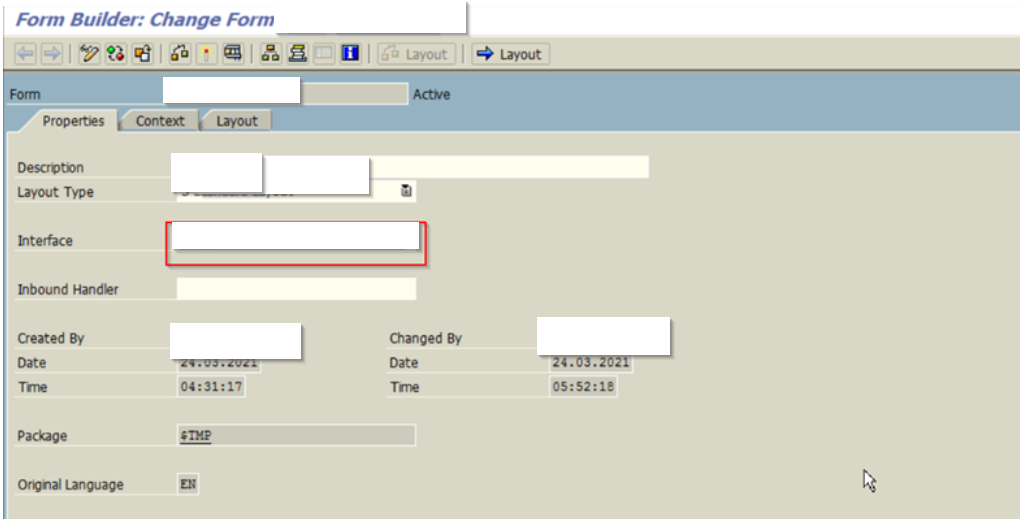Click the blue Information icon
Viewport: 1020px width, 520px height.
tap(350, 54)
